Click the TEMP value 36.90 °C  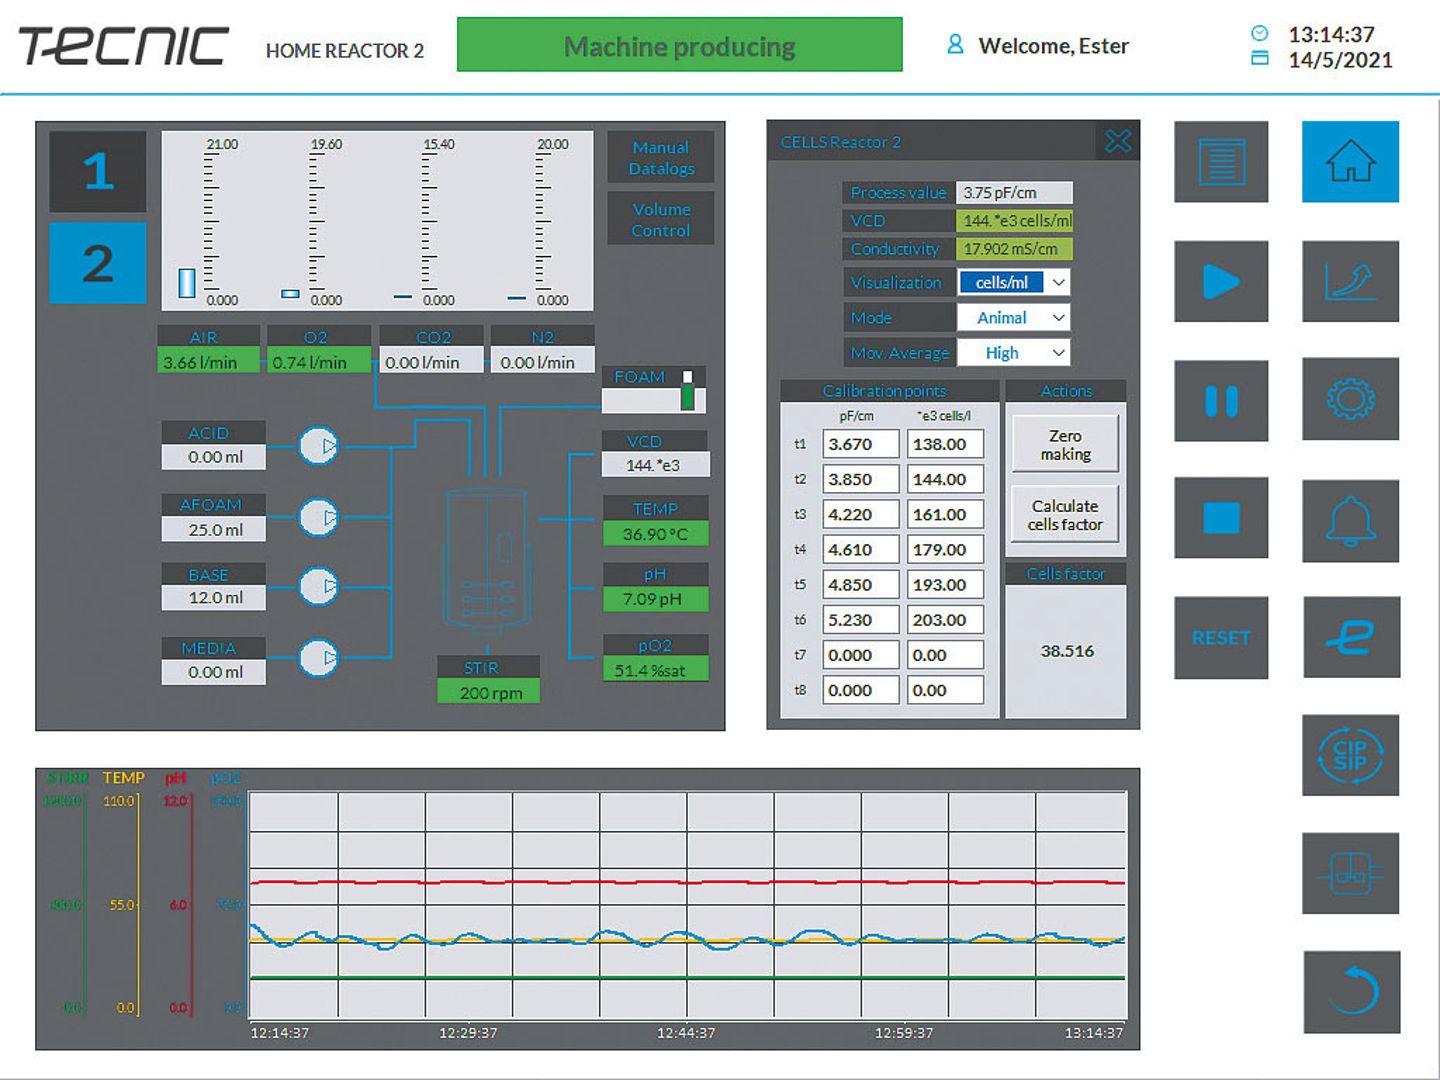[x=655, y=534]
